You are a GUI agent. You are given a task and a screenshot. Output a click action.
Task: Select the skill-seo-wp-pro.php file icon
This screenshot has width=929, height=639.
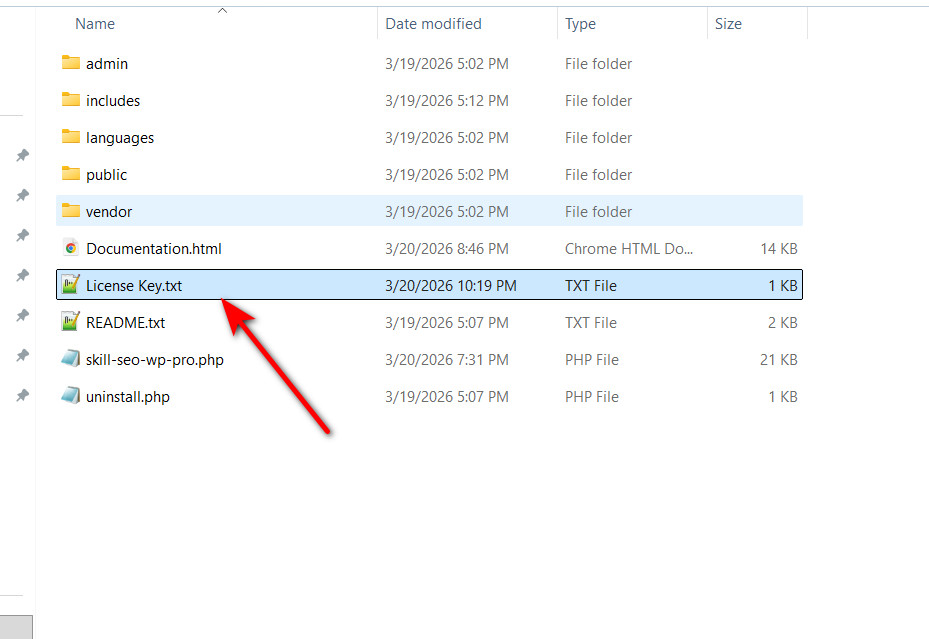[70, 359]
